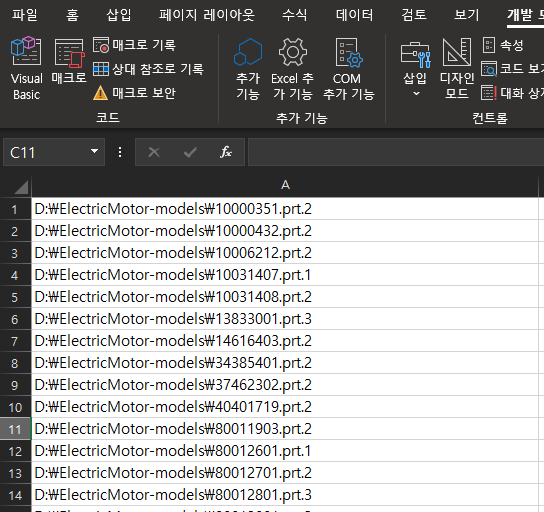Click cell with 80012601.prt.1 path
The image size is (544, 512).
(x=285, y=451)
